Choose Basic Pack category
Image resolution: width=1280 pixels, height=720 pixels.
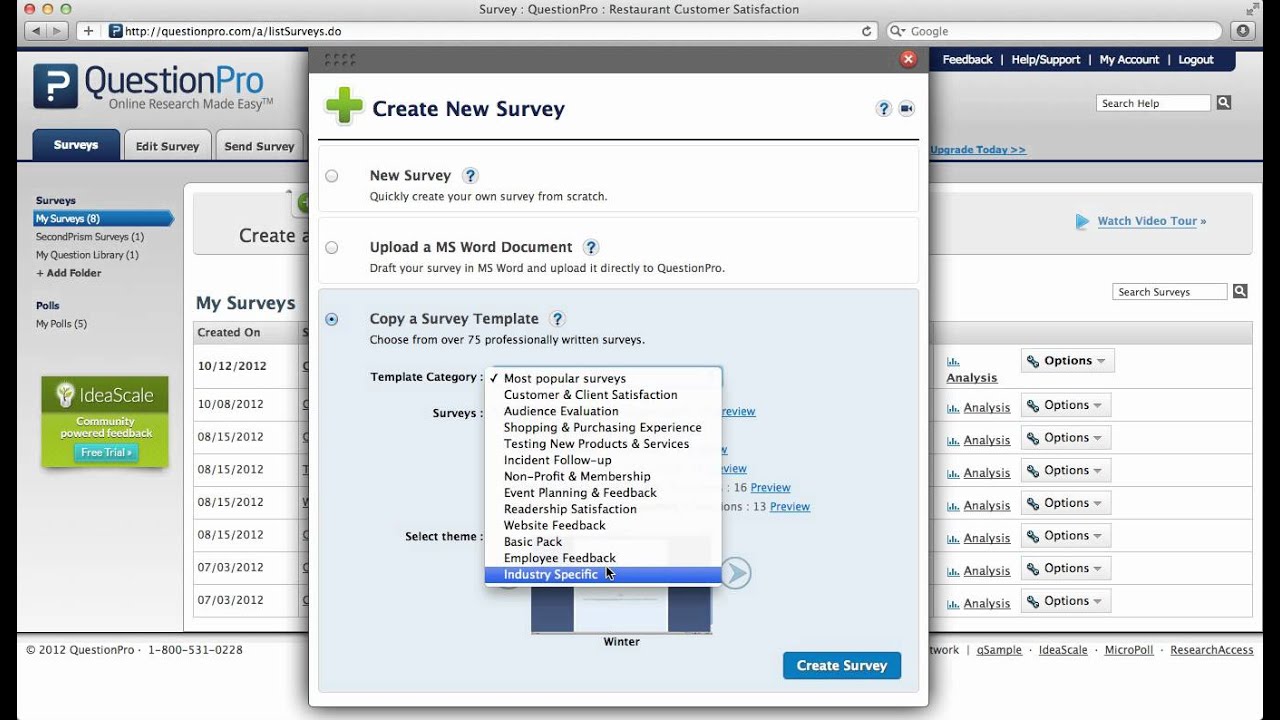tap(603, 542)
